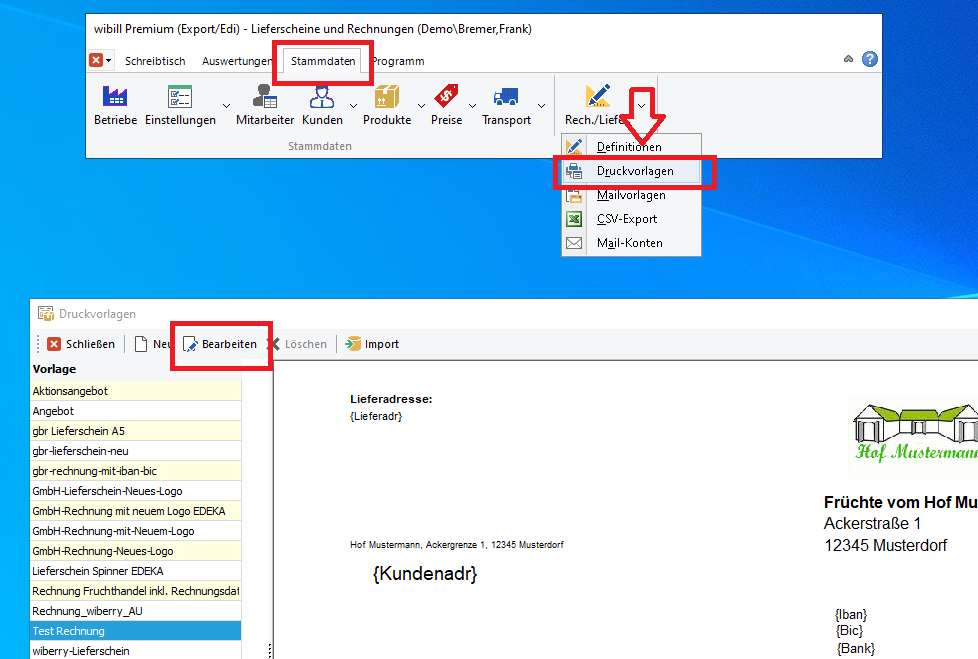
Task: Switch to the Programm tab
Action: point(398,61)
